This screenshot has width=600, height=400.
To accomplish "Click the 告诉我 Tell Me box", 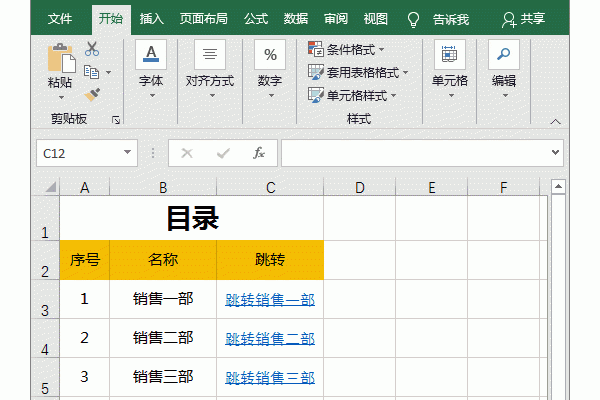I will 451,19.
